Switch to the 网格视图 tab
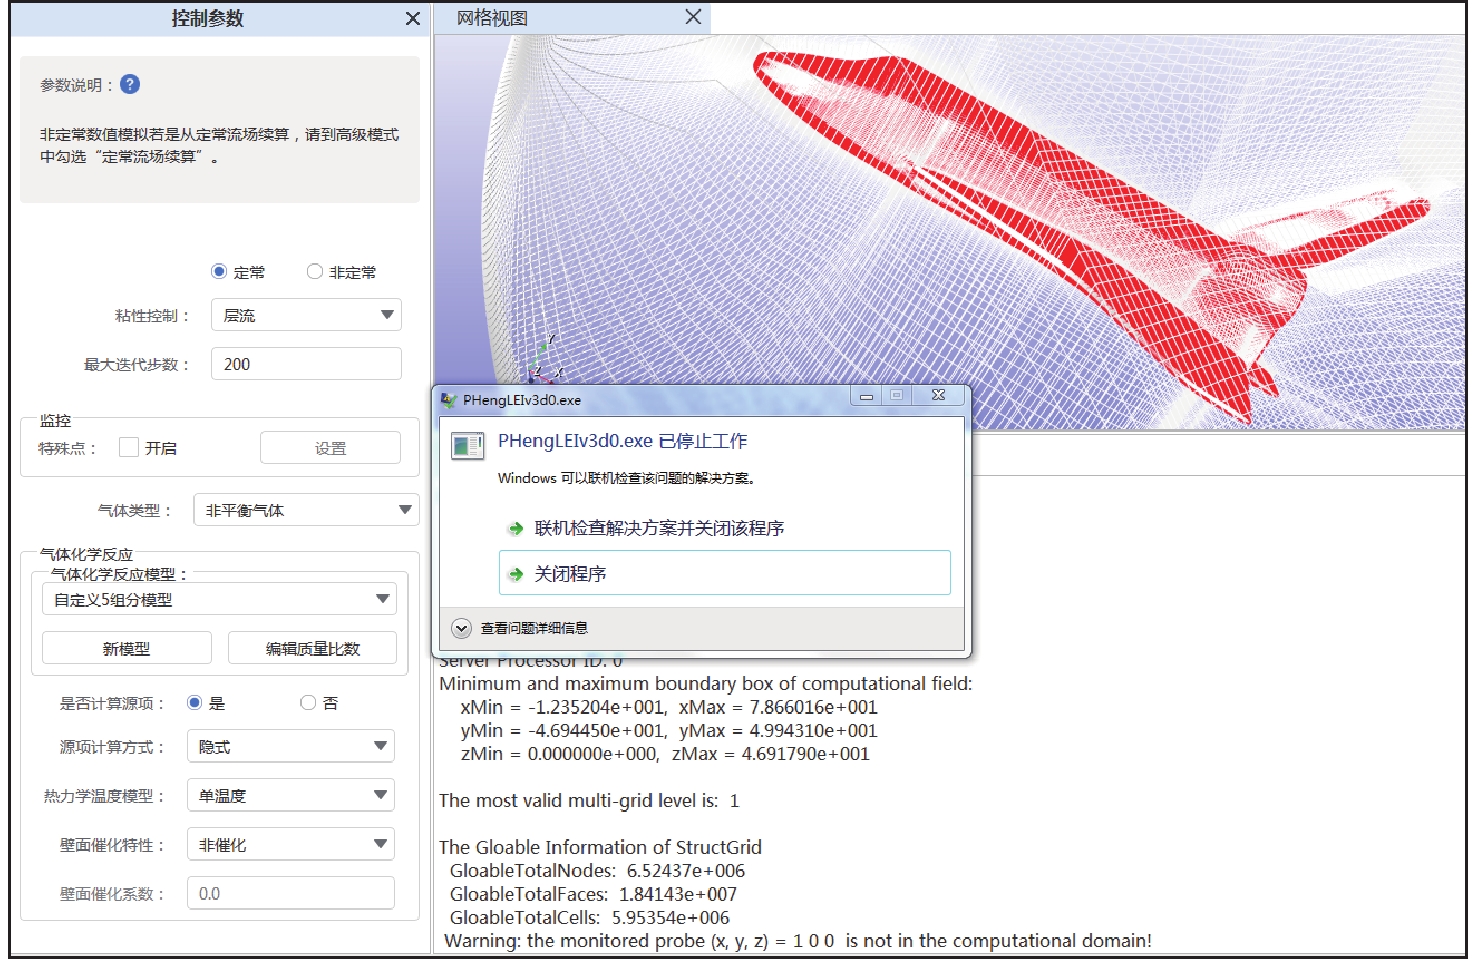 coord(493,18)
